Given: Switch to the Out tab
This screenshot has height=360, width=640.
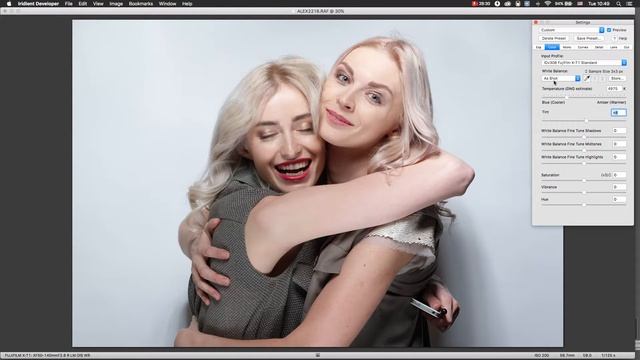Looking at the screenshot, I should pyautogui.click(x=626, y=47).
